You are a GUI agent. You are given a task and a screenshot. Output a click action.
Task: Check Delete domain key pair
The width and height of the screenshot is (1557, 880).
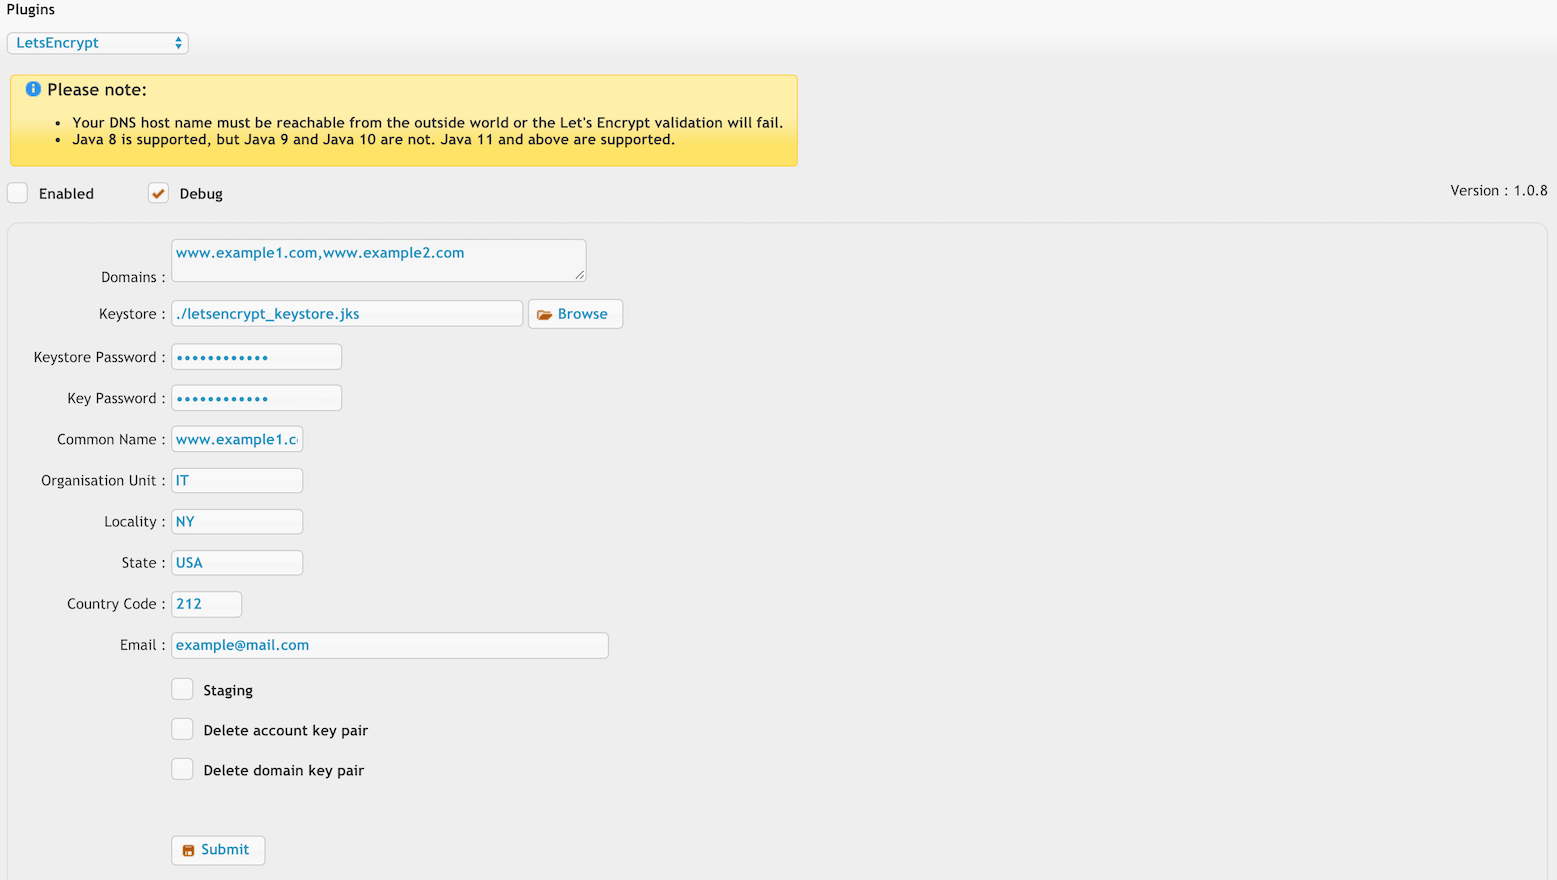pyautogui.click(x=182, y=769)
